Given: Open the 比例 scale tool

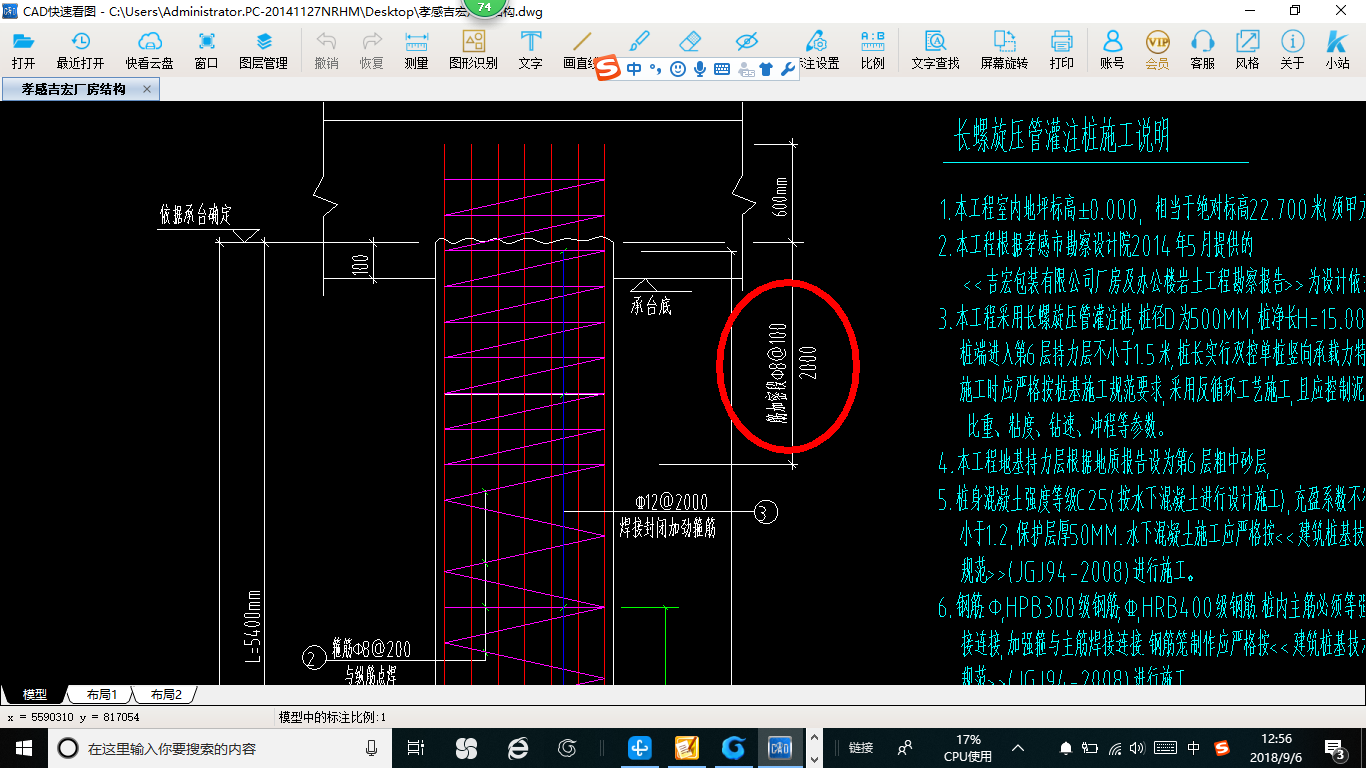Looking at the screenshot, I should point(872,49).
